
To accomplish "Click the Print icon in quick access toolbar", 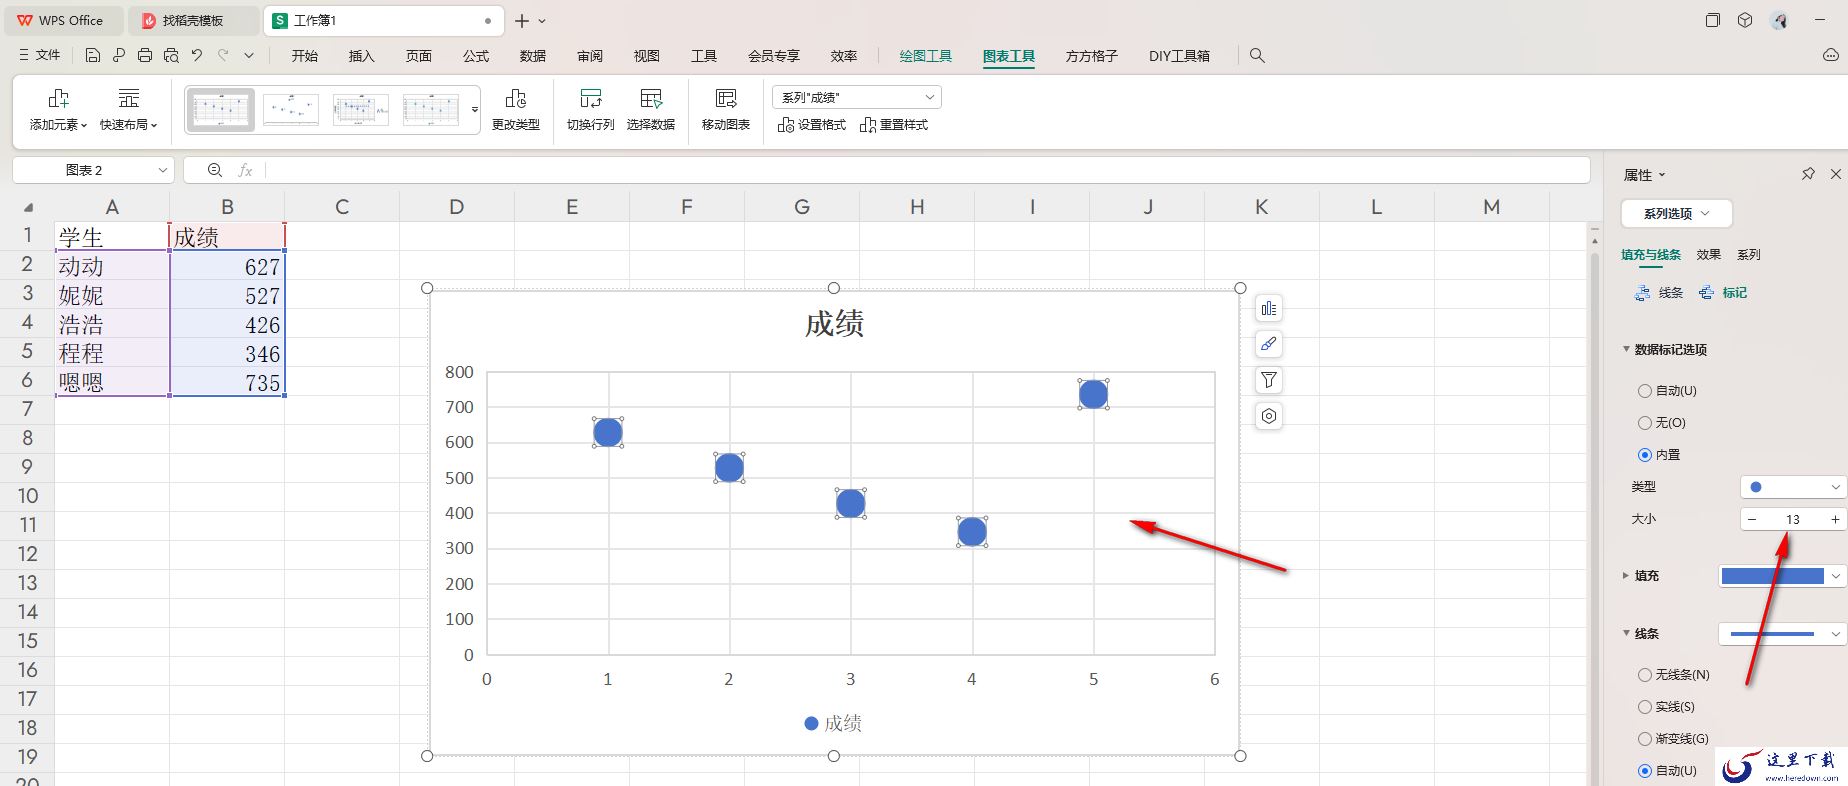I will pos(145,56).
